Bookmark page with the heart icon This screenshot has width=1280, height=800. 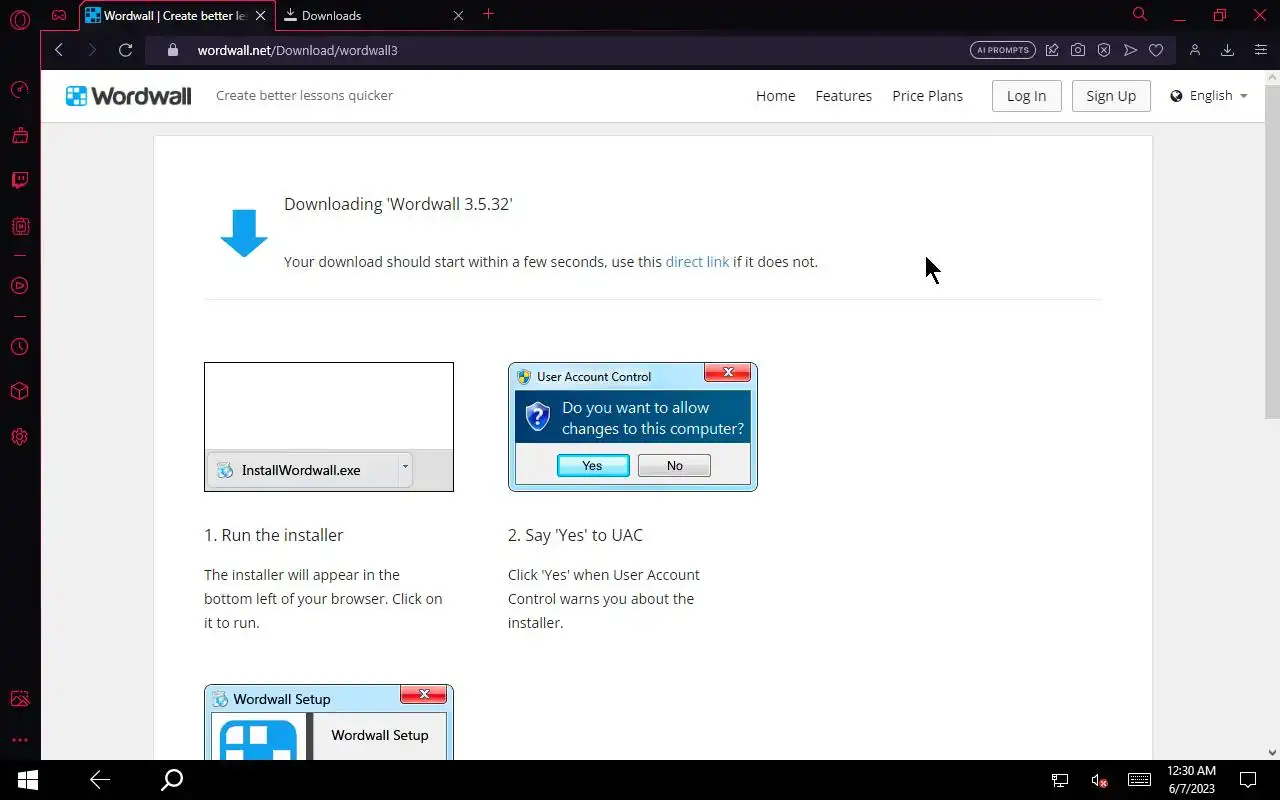coord(1156,50)
